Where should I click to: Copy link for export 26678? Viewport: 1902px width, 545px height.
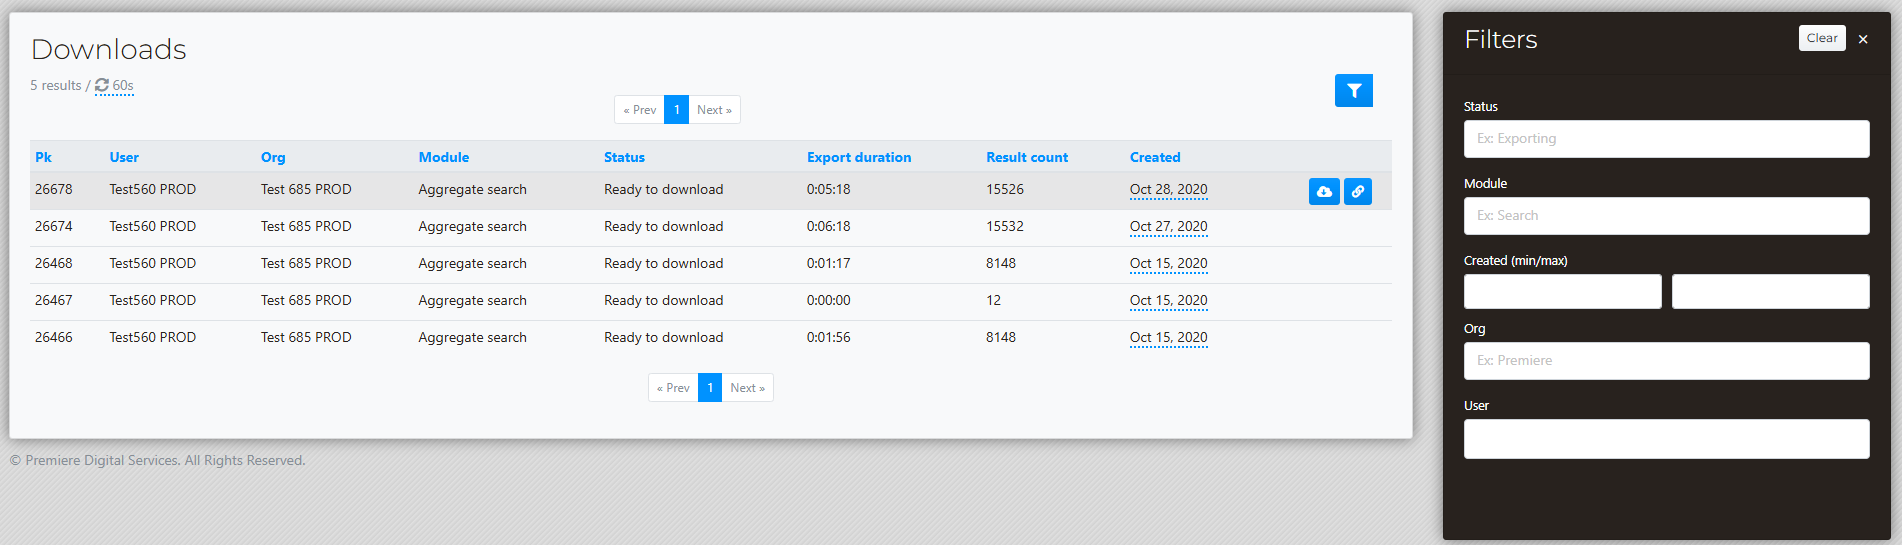[x=1358, y=191]
